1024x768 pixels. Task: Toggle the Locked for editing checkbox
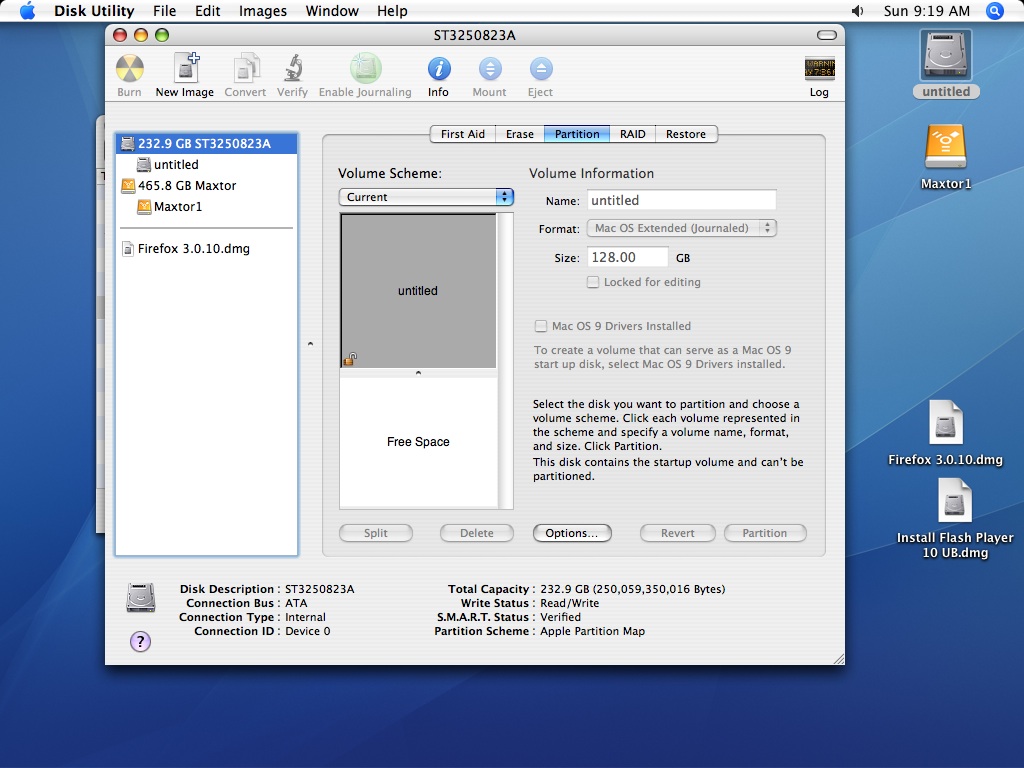point(593,282)
